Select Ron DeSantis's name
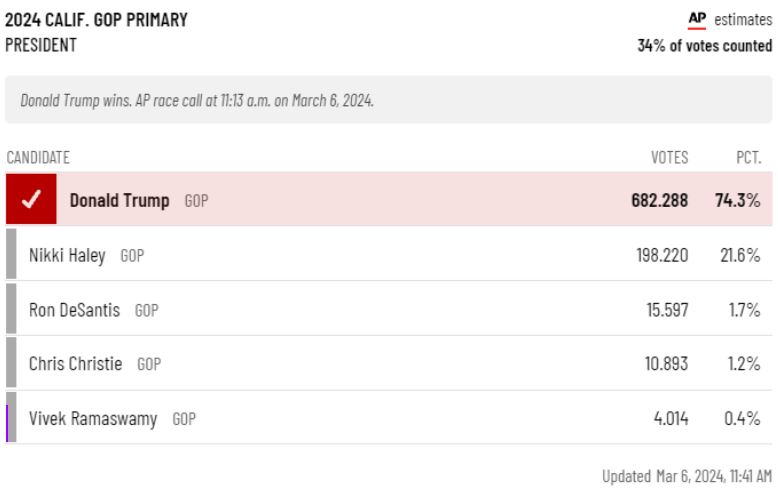The width and height of the screenshot is (778, 490). click(74, 309)
